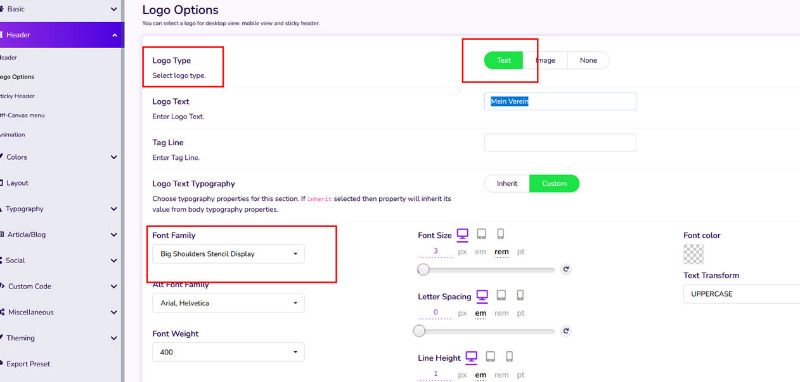The height and width of the screenshot is (382, 800).
Task: Click the Letter Spacing slider handle
Action: (x=419, y=331)
